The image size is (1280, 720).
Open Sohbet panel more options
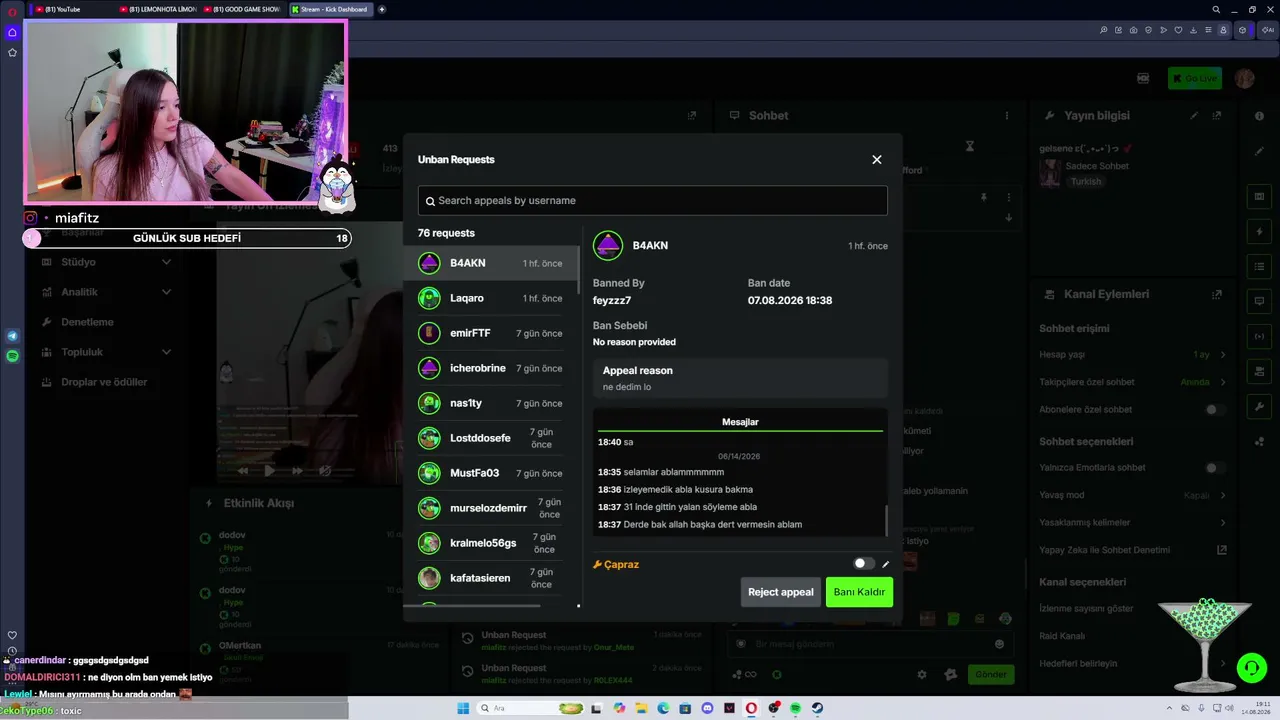[1008, 116]
